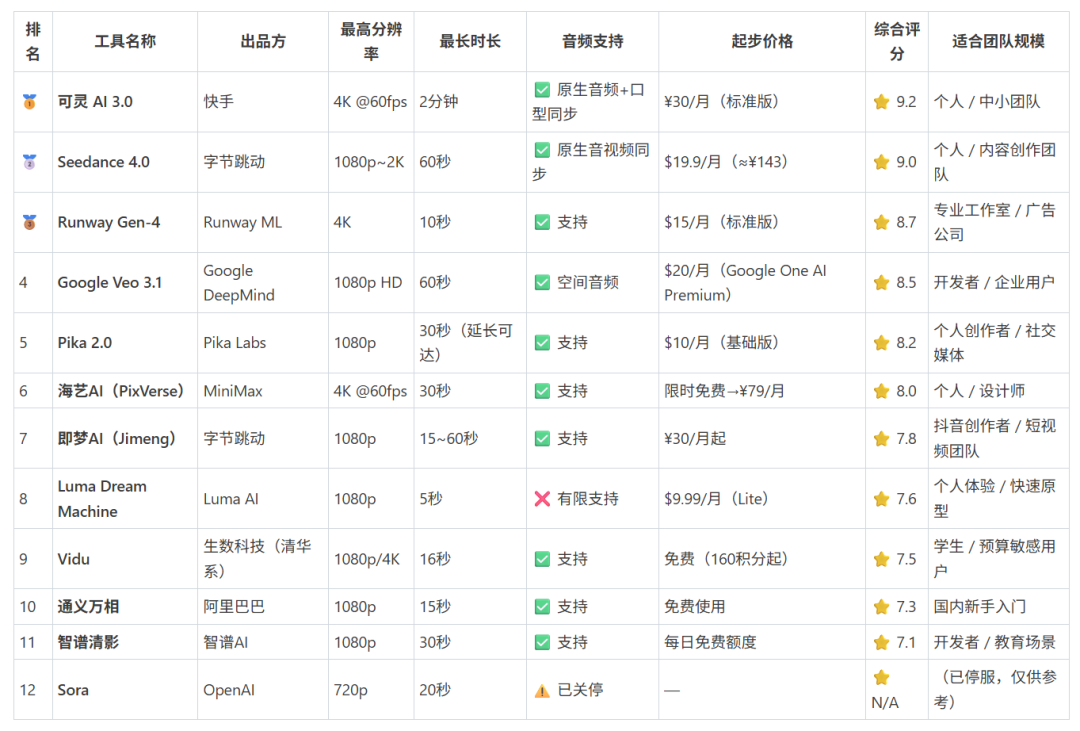This screenshot has height=731, width=1080.
Task: Click the star icon next to 7.6
Action: click(x=881, y=499)
